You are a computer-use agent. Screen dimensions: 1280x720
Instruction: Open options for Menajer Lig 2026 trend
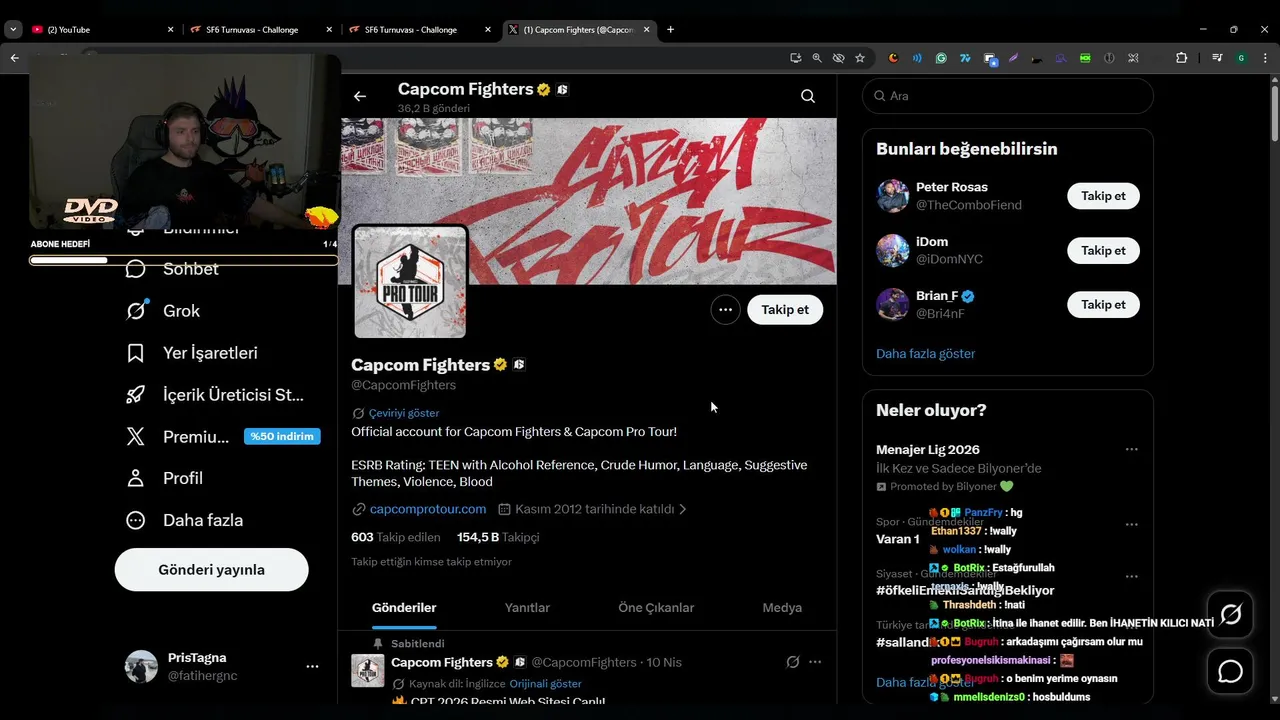point(1131,449)
